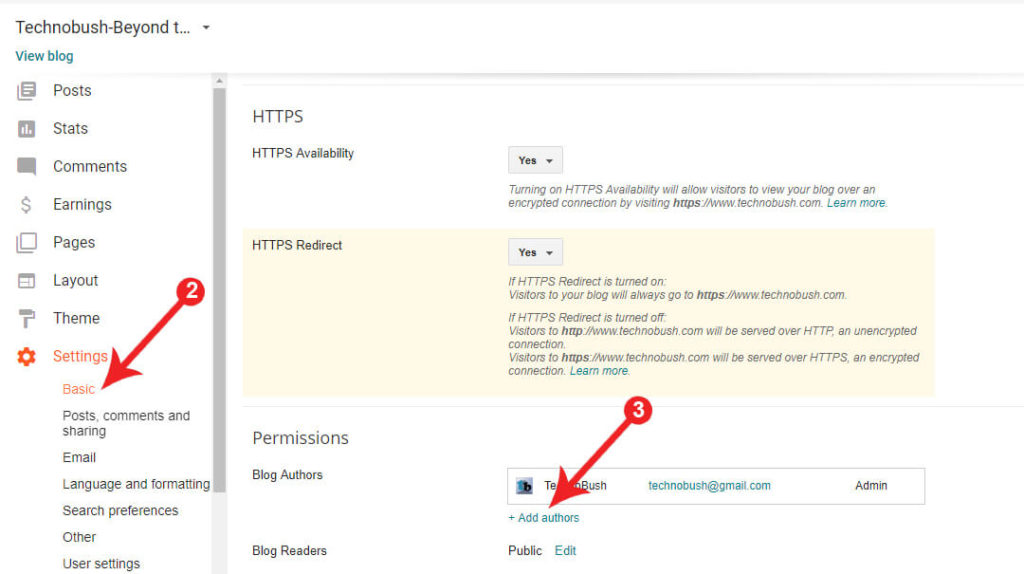The width and height of the screenshot is (1024, 574).
Task: Open the blog selector dropdown arrow
Action: (x=206, y=27)
